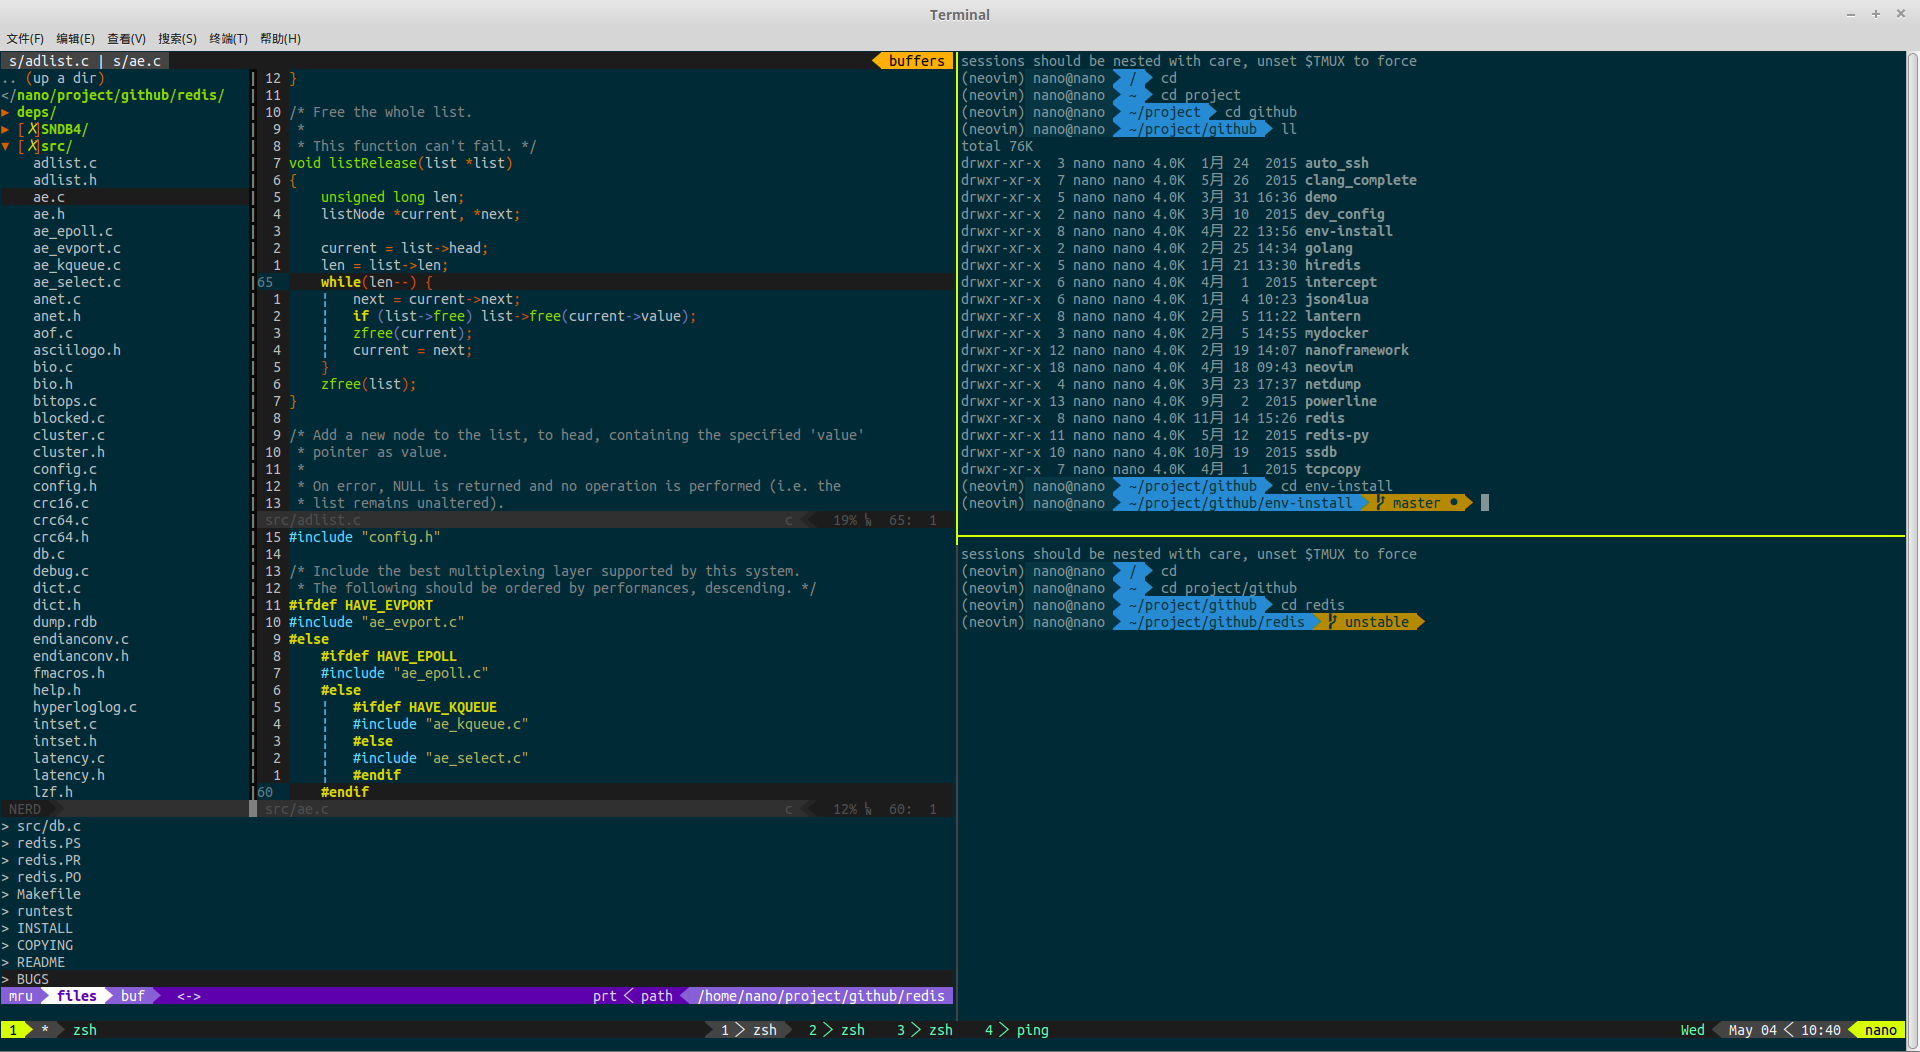
Task: Open ae_epoll.c in the file tree
Action: pos(73,231)
